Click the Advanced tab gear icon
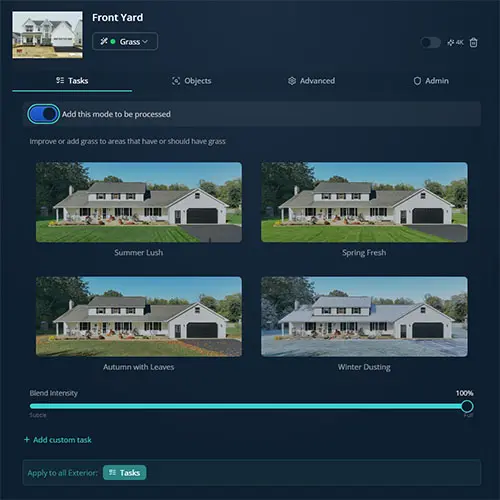The width and height of the screenshot is (500, 500). pos(292,81)
